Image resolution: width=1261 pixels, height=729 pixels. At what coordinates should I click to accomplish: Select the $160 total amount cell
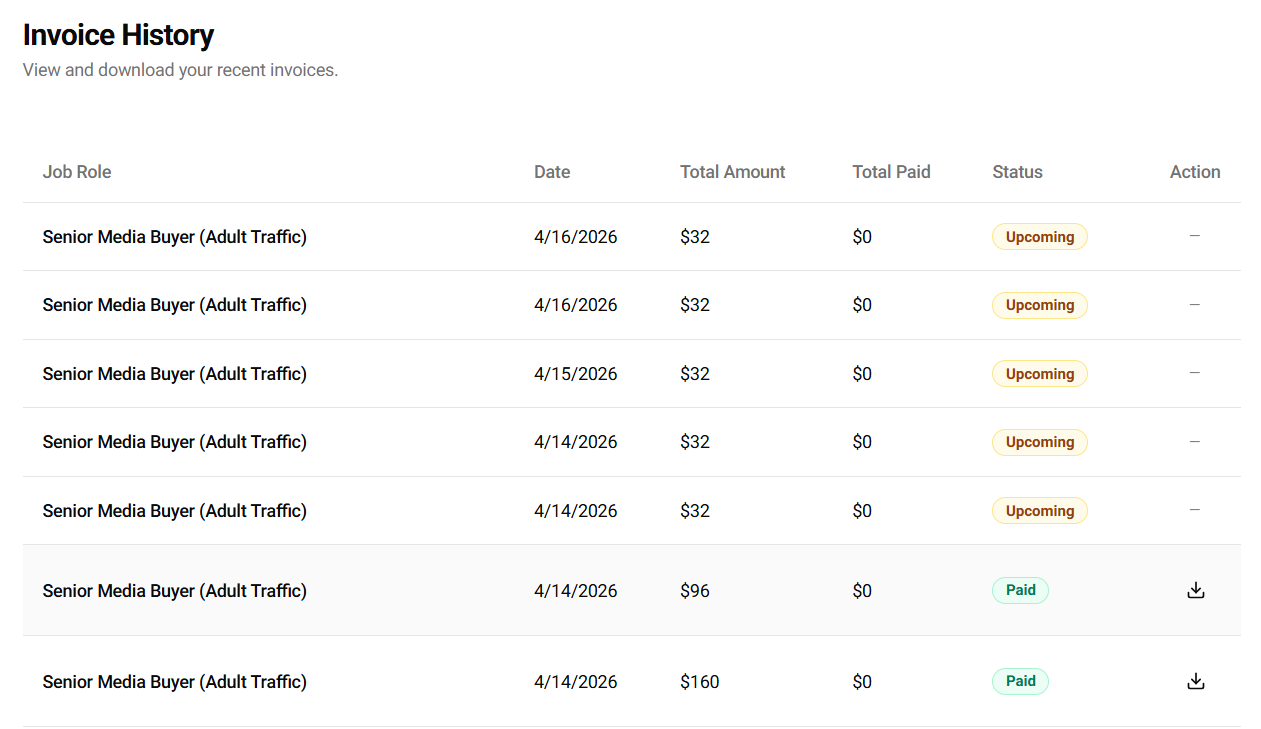699,682
